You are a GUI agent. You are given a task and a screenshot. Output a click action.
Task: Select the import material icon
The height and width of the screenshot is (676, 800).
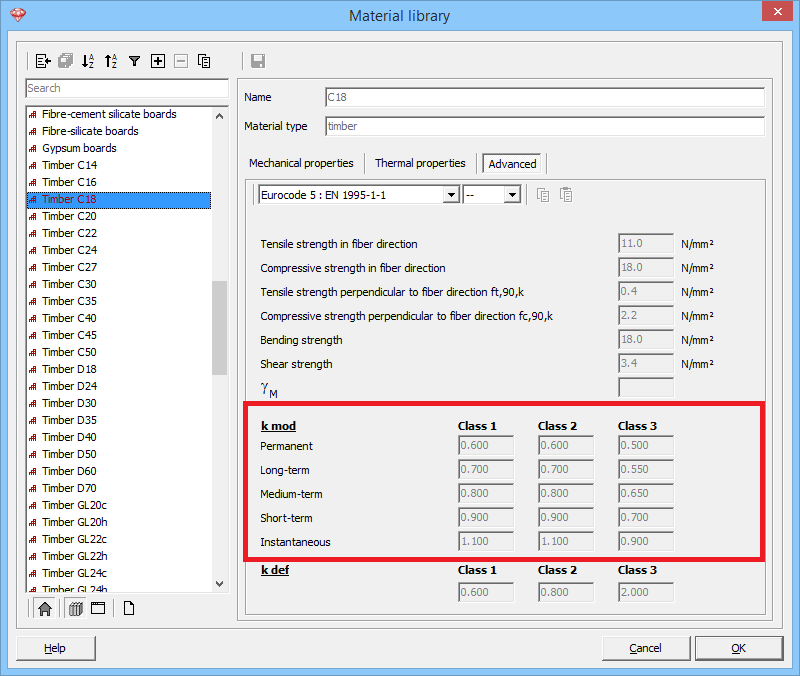tap(41, 61)
